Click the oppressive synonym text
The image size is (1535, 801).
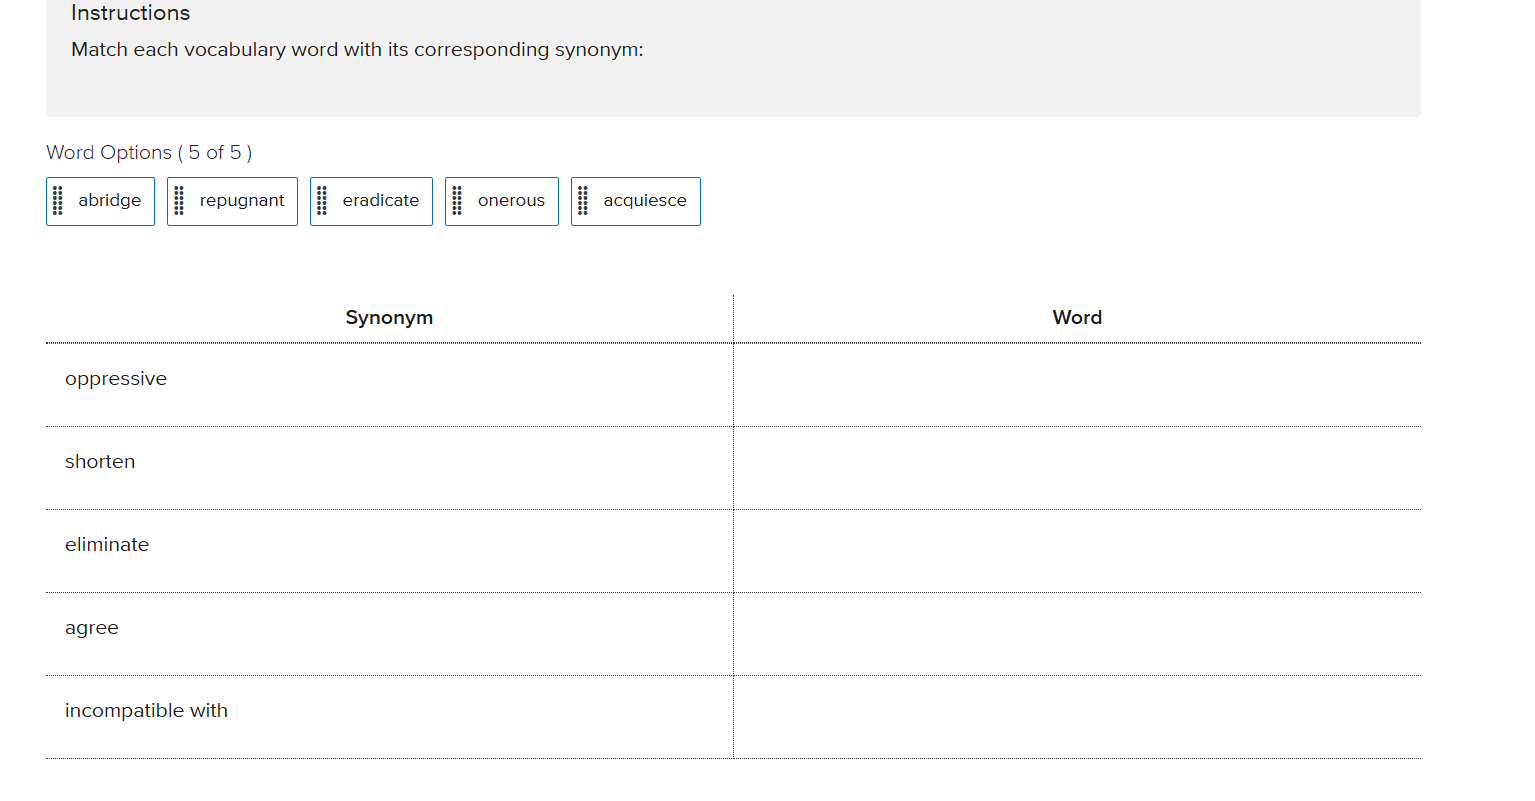[116, 379]
